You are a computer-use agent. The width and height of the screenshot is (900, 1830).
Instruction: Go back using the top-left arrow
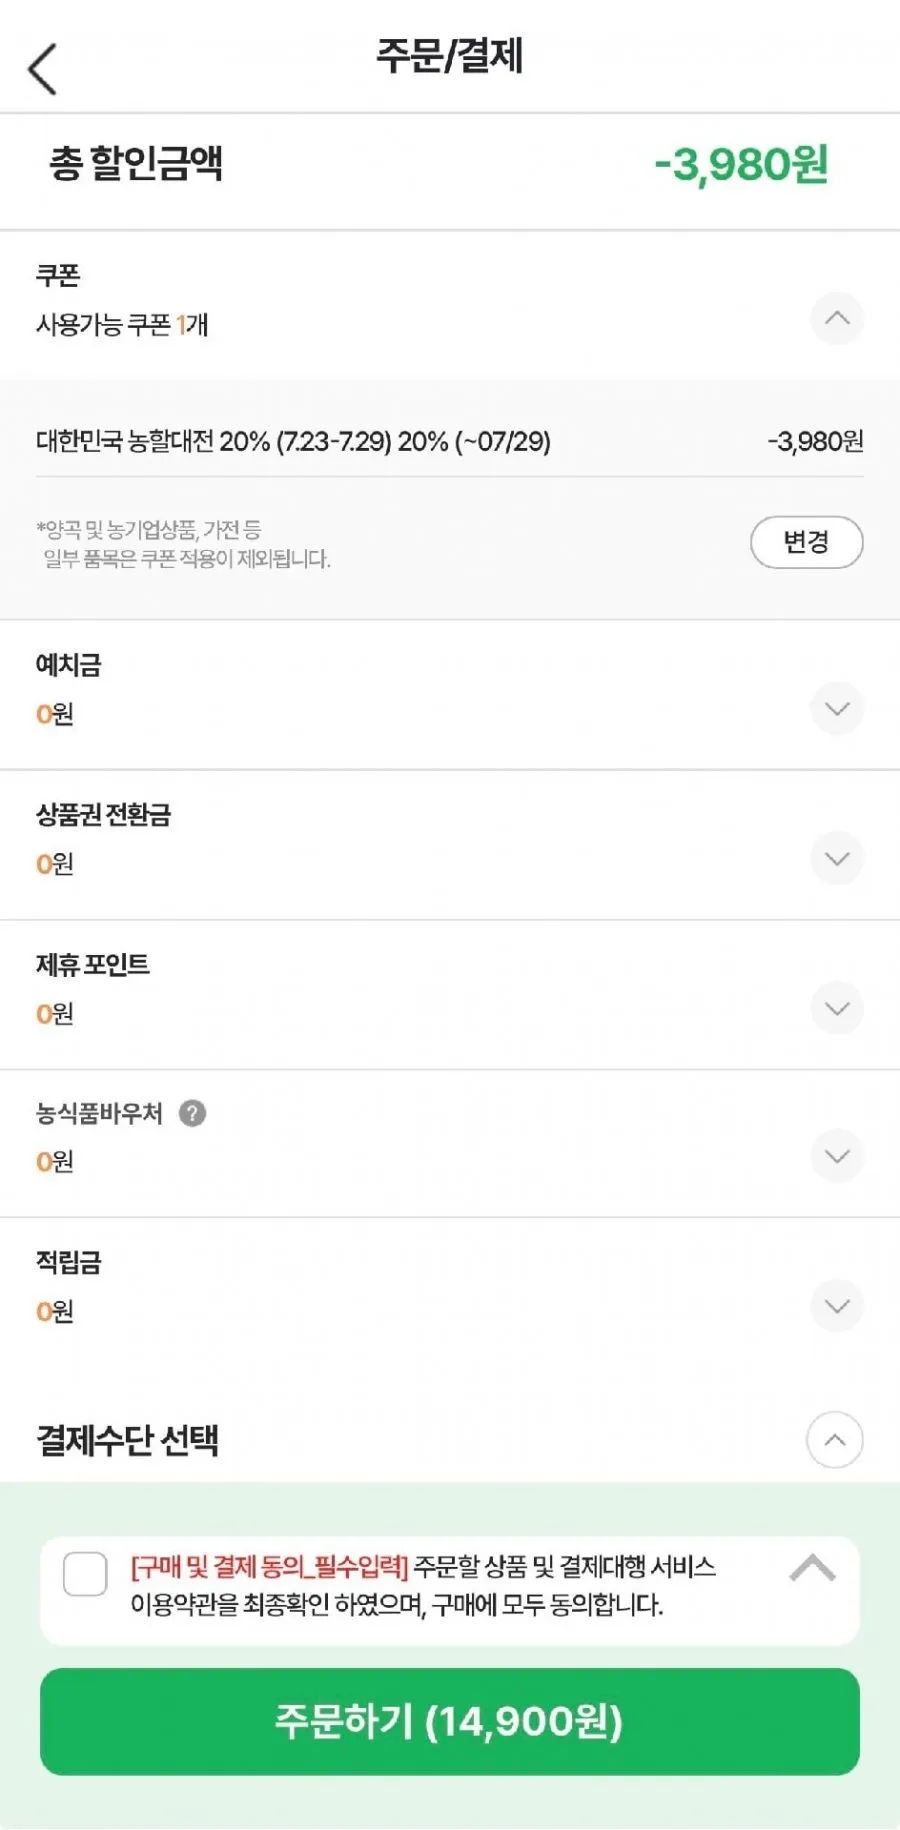coord(43,69)
